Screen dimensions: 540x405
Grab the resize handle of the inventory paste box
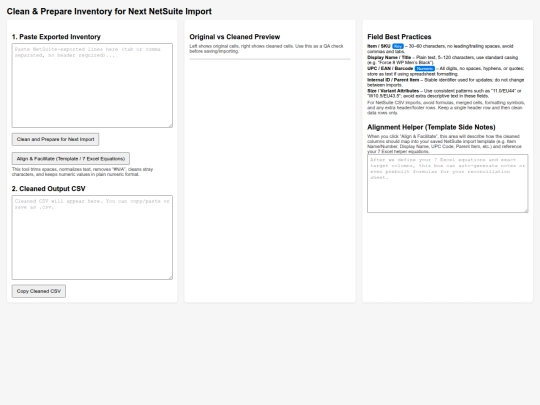pos(170,126)
